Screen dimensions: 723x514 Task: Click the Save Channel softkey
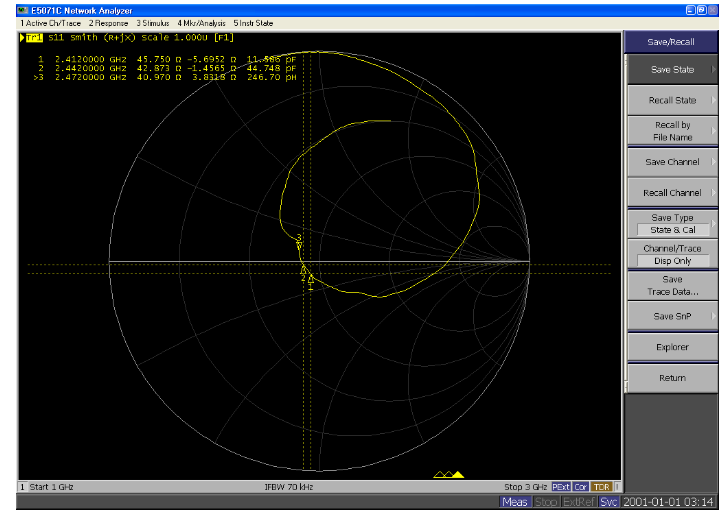tap(672, 162)
